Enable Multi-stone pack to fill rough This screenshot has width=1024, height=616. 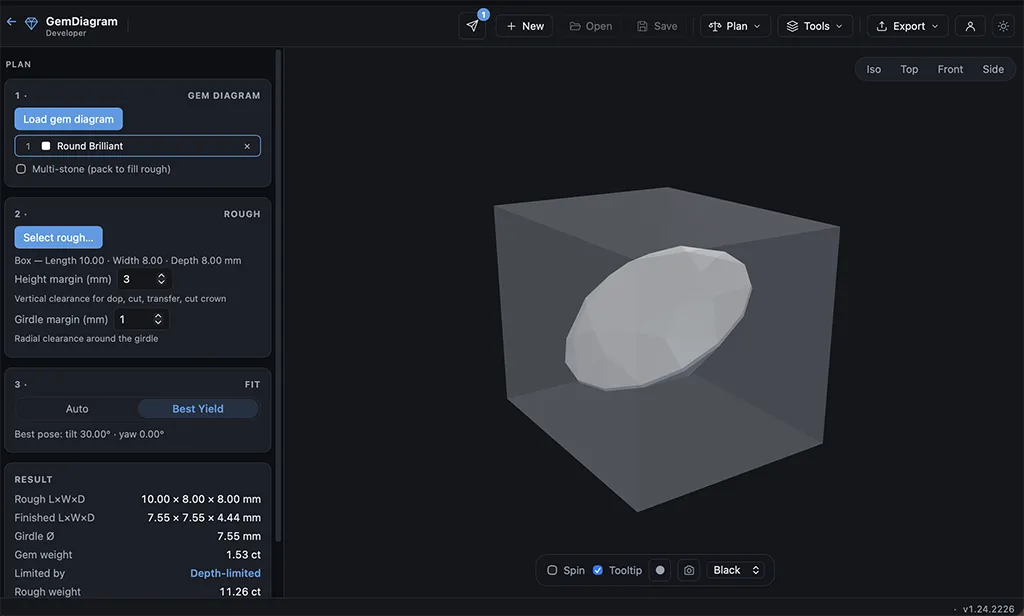coord(21,169)
